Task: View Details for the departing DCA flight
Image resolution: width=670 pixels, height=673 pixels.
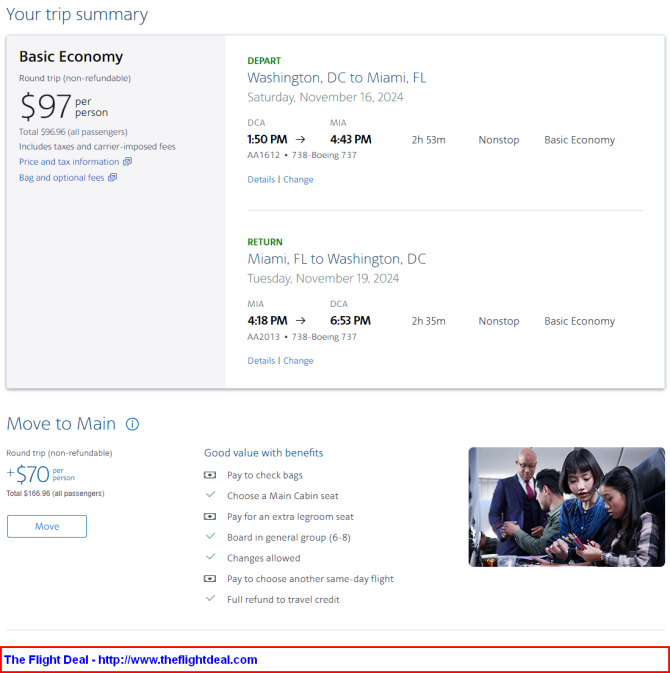Action: (x=261, y=179)
